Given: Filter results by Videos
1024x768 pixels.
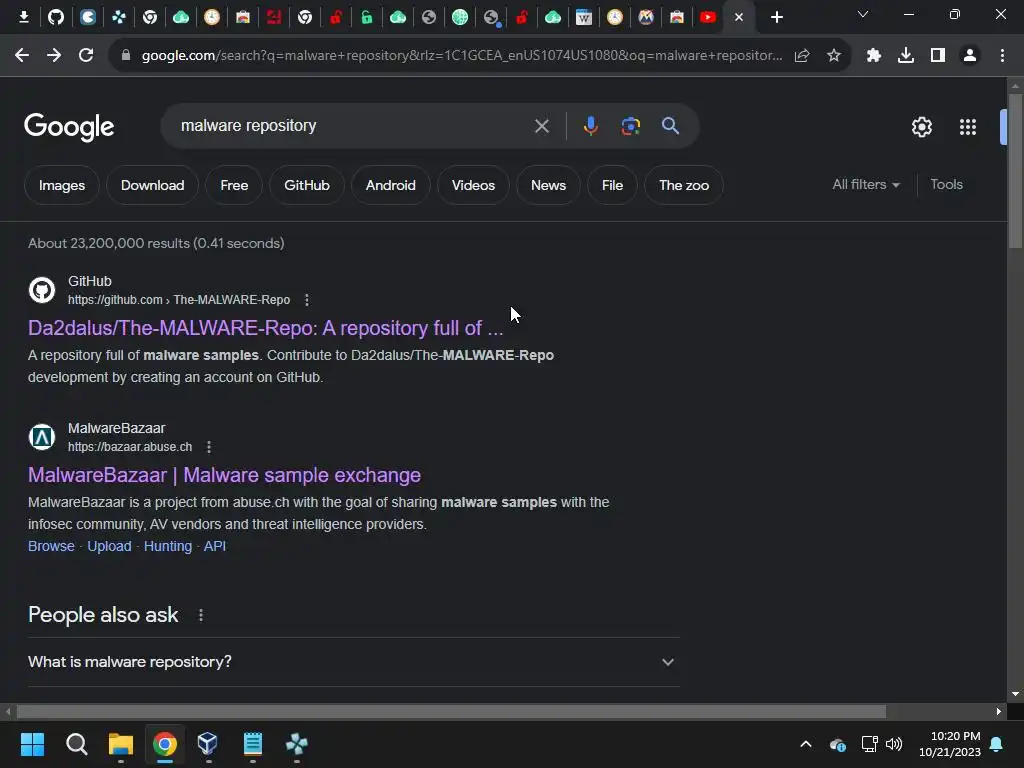Looking at the screenshot, I should pyautogui.click(x=473, y=185).
